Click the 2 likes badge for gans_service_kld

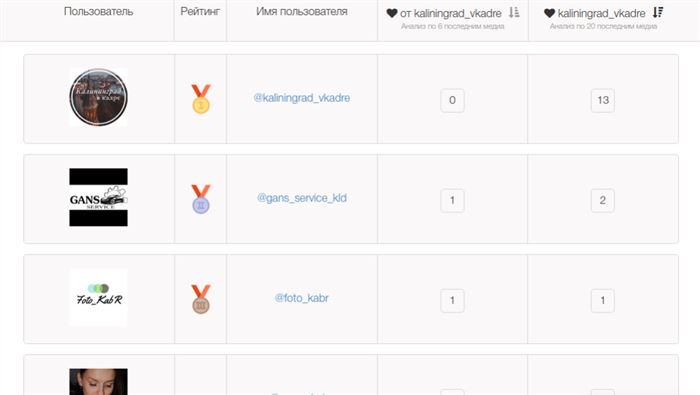coord(603,200)
